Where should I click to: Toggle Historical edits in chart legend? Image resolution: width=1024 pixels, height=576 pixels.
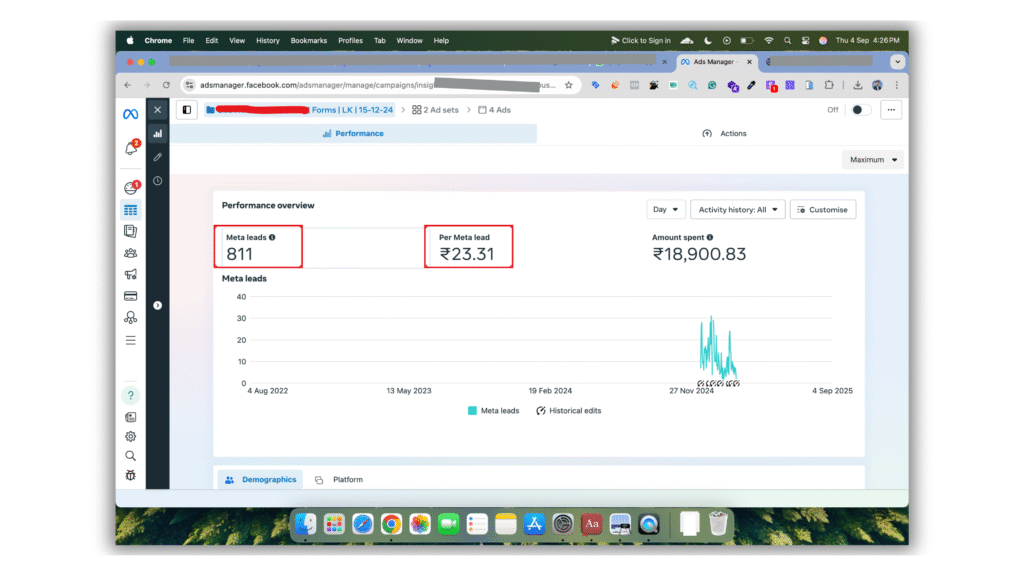[569, 411]
